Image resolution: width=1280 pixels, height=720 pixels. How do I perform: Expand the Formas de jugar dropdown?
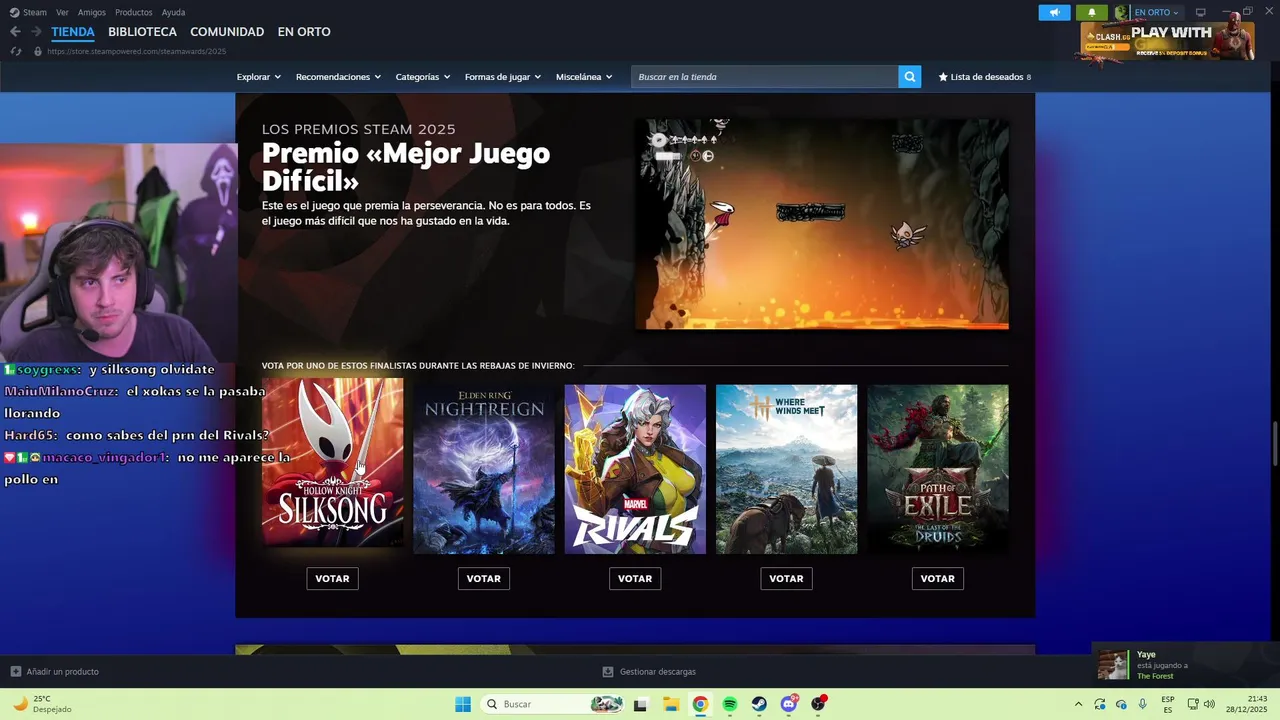[x=503, y=77]
